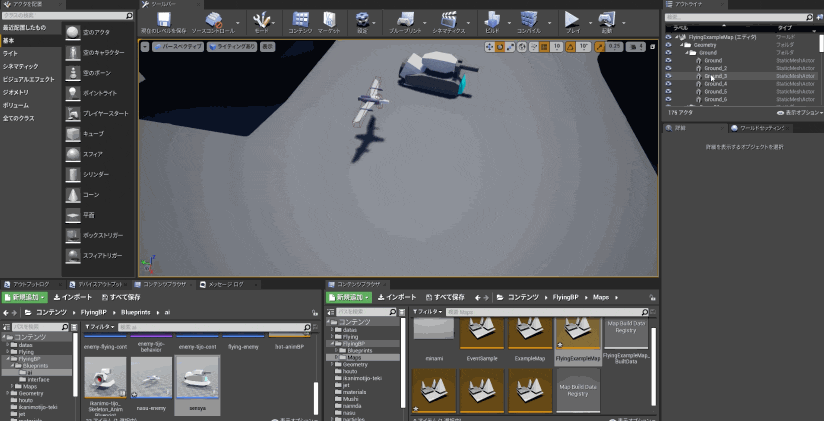
Task: Open the rotation snap 10° dropdown
Action: point(583,47)
